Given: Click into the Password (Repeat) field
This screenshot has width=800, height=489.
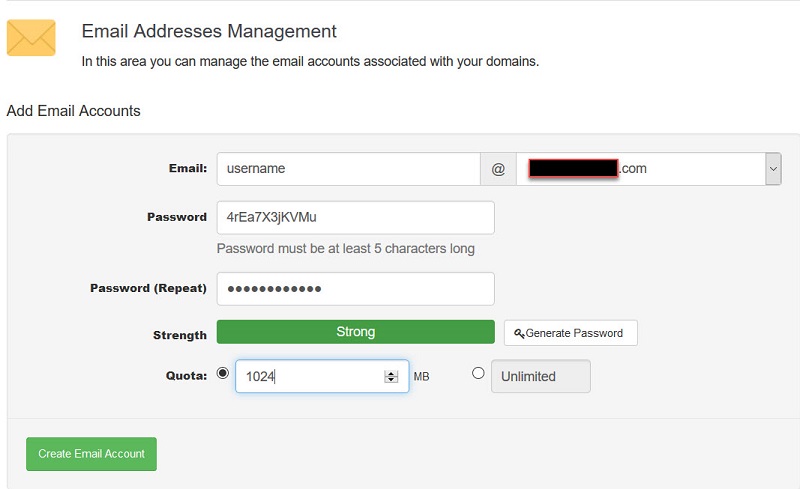Looking at the screenshot, I should [355, 289].
